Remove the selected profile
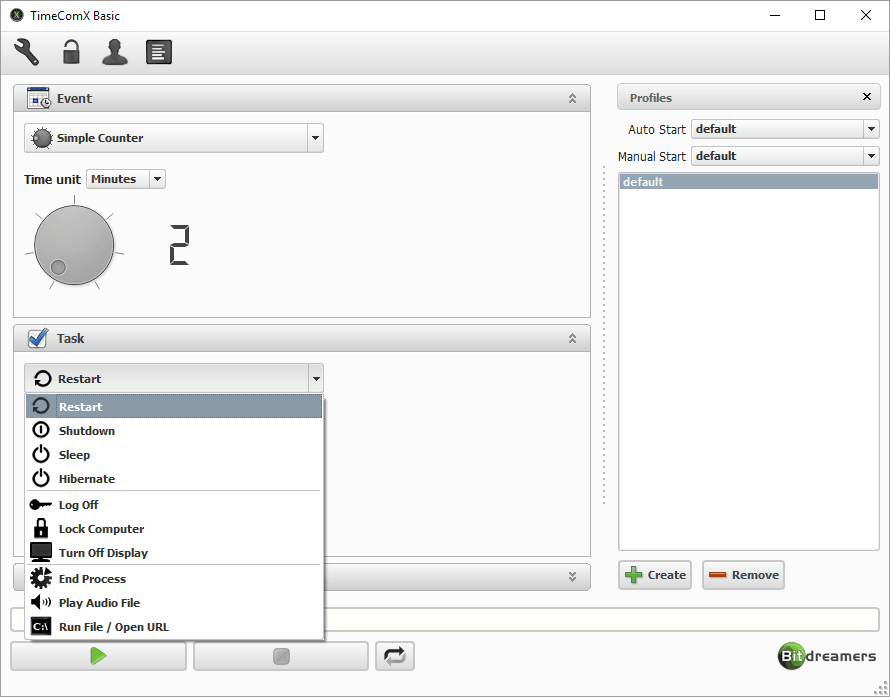Viewport: 890px width, 697px height. [x=744, y=575]
